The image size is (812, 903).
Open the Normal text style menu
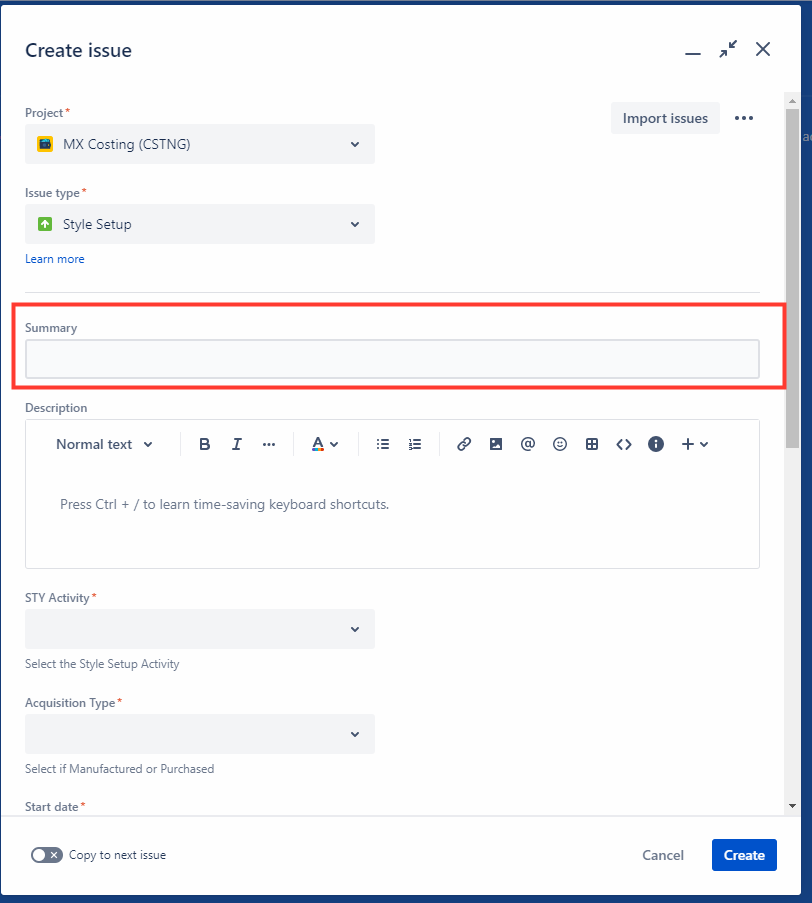(x=104, y=444)
